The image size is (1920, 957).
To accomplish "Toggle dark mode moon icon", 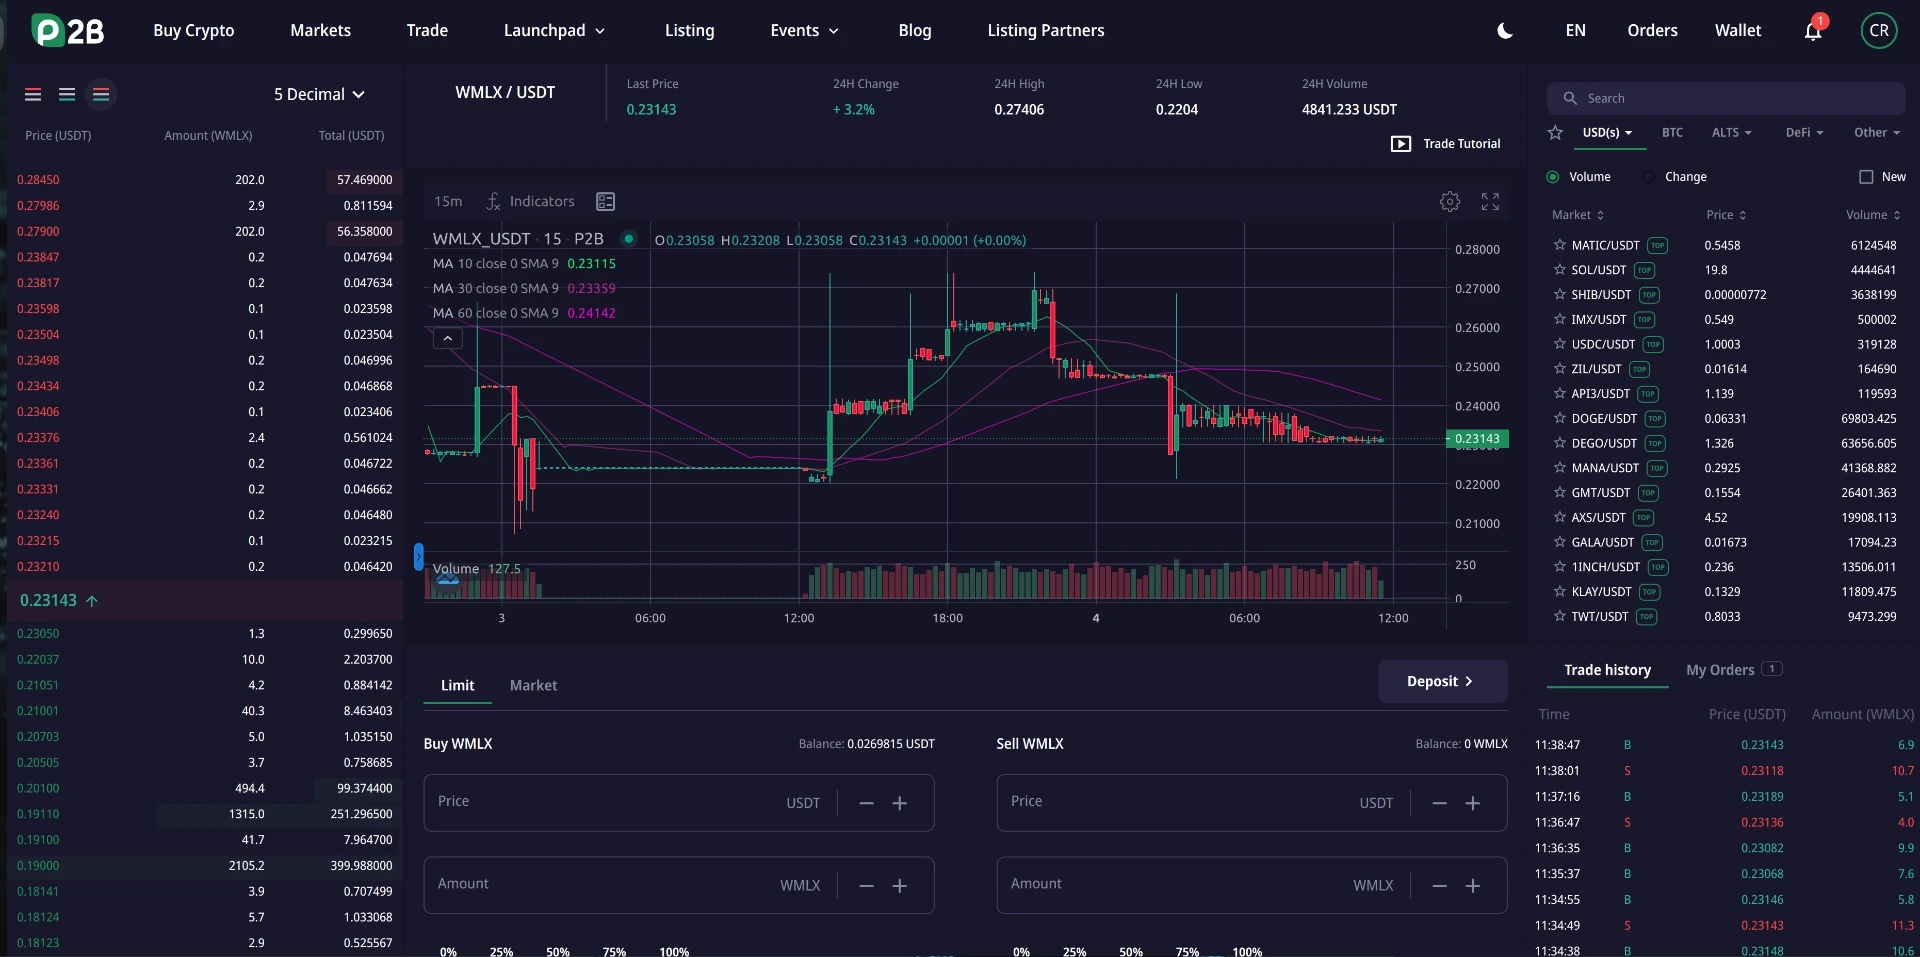I will point(1504,31).
